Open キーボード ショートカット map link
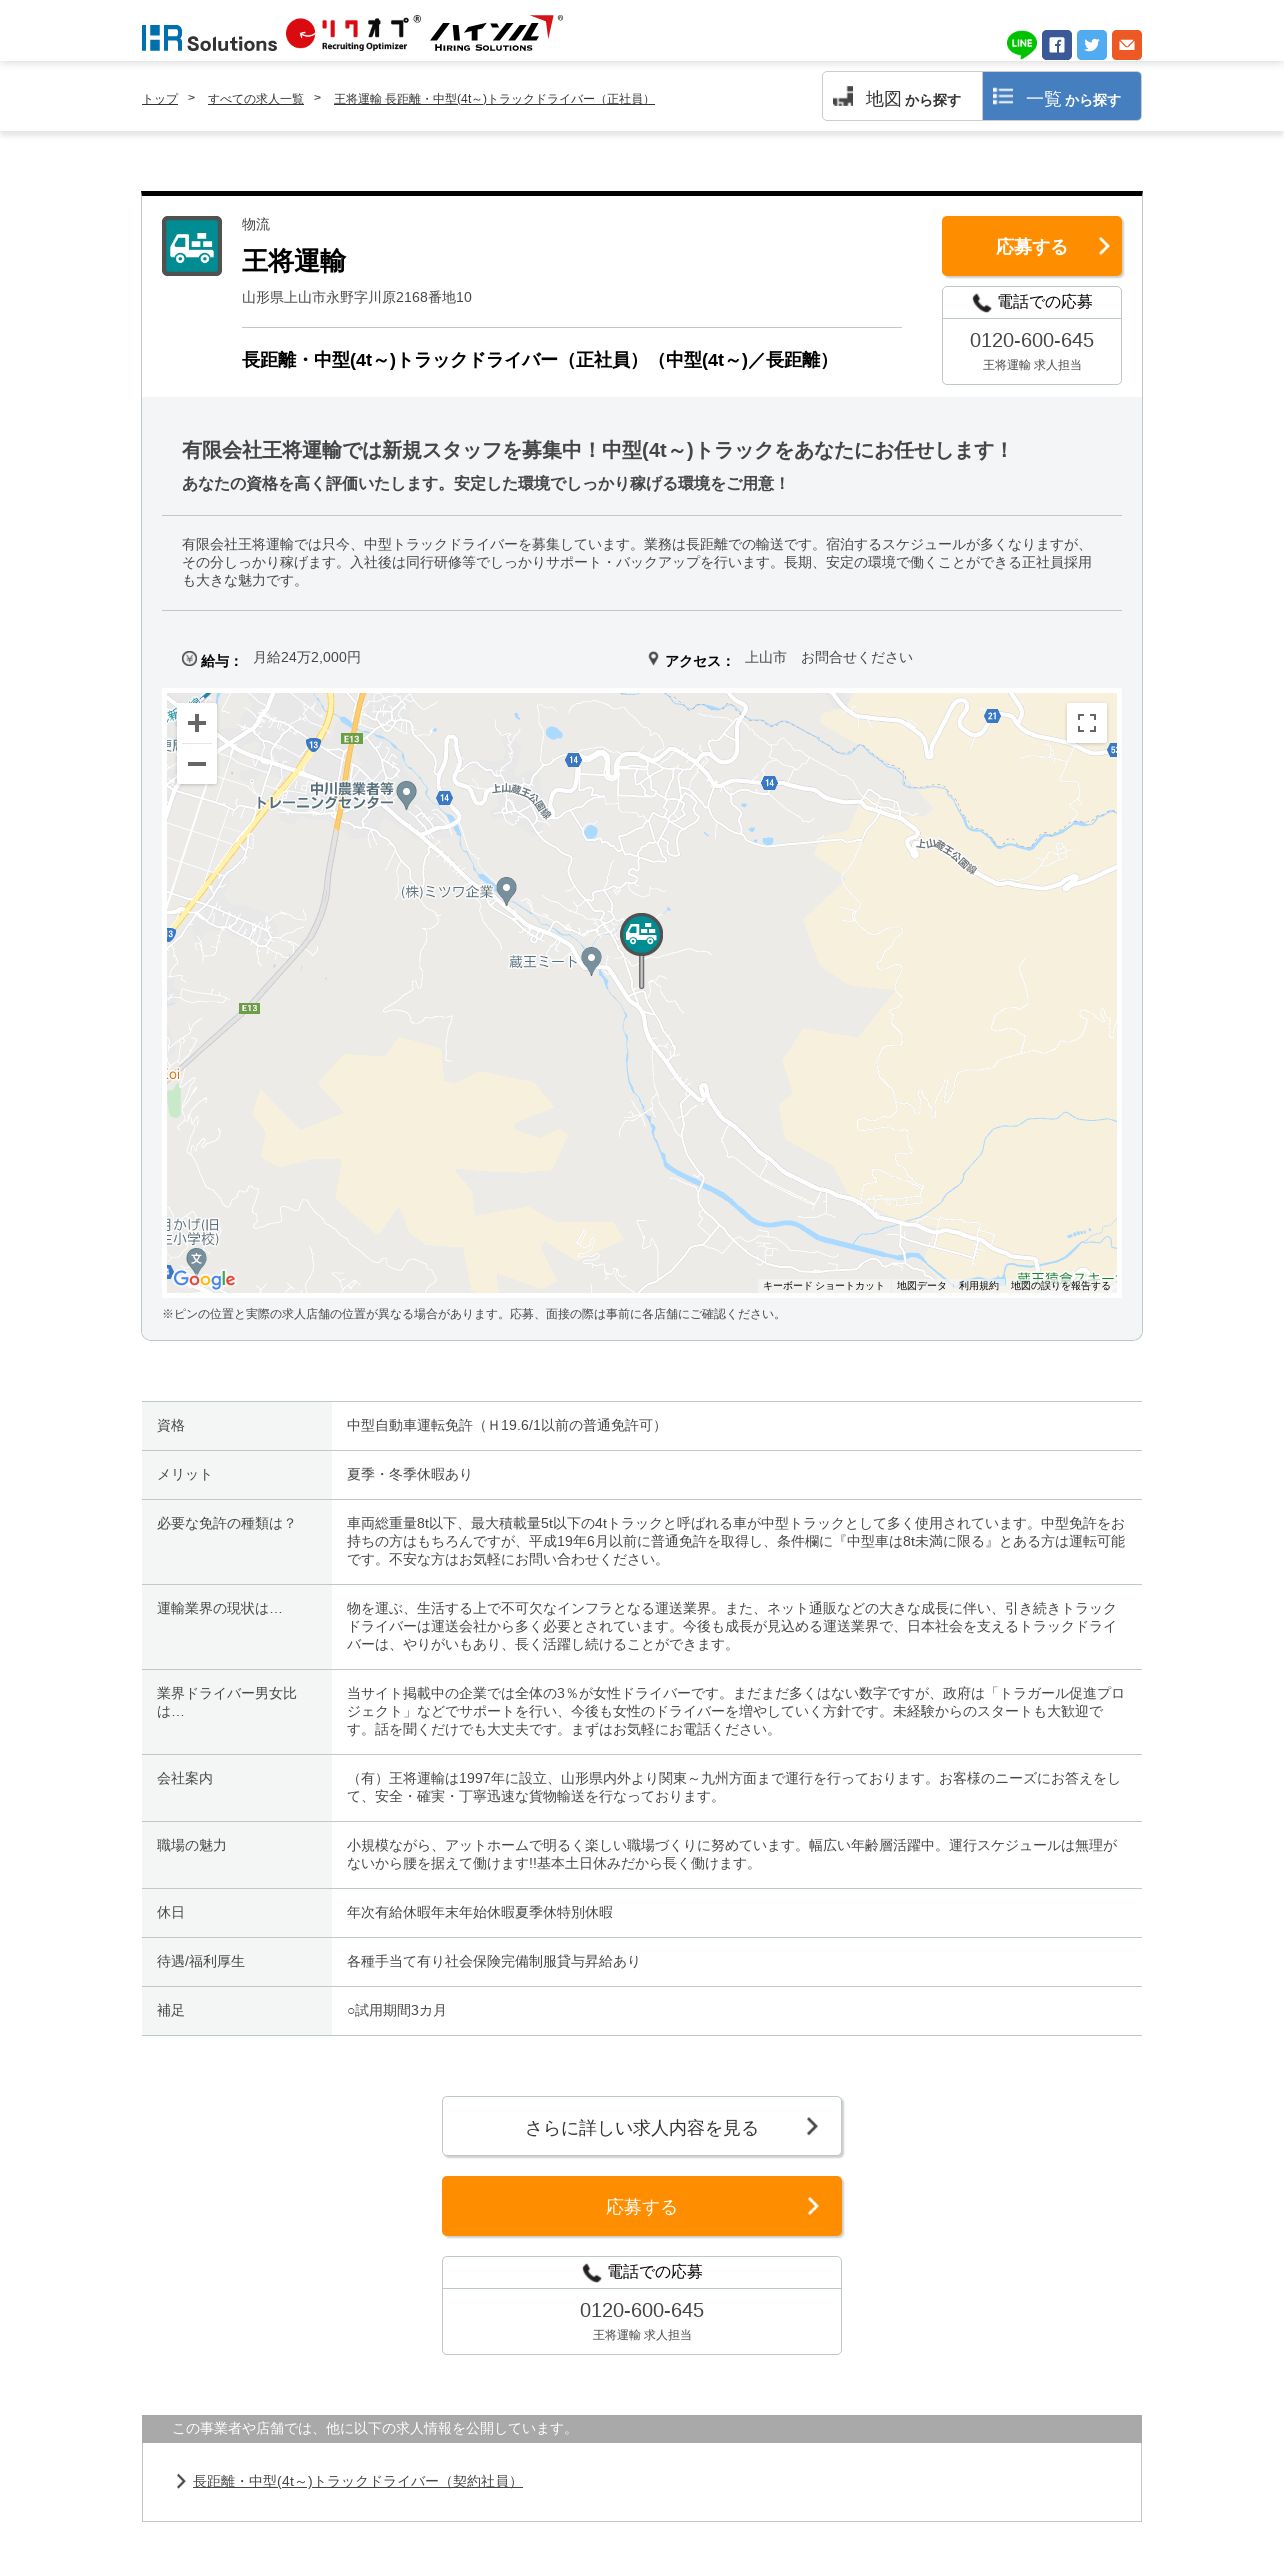Screen dimensions: 1284x2568 pyautogui.click(x=823, y=1286)
